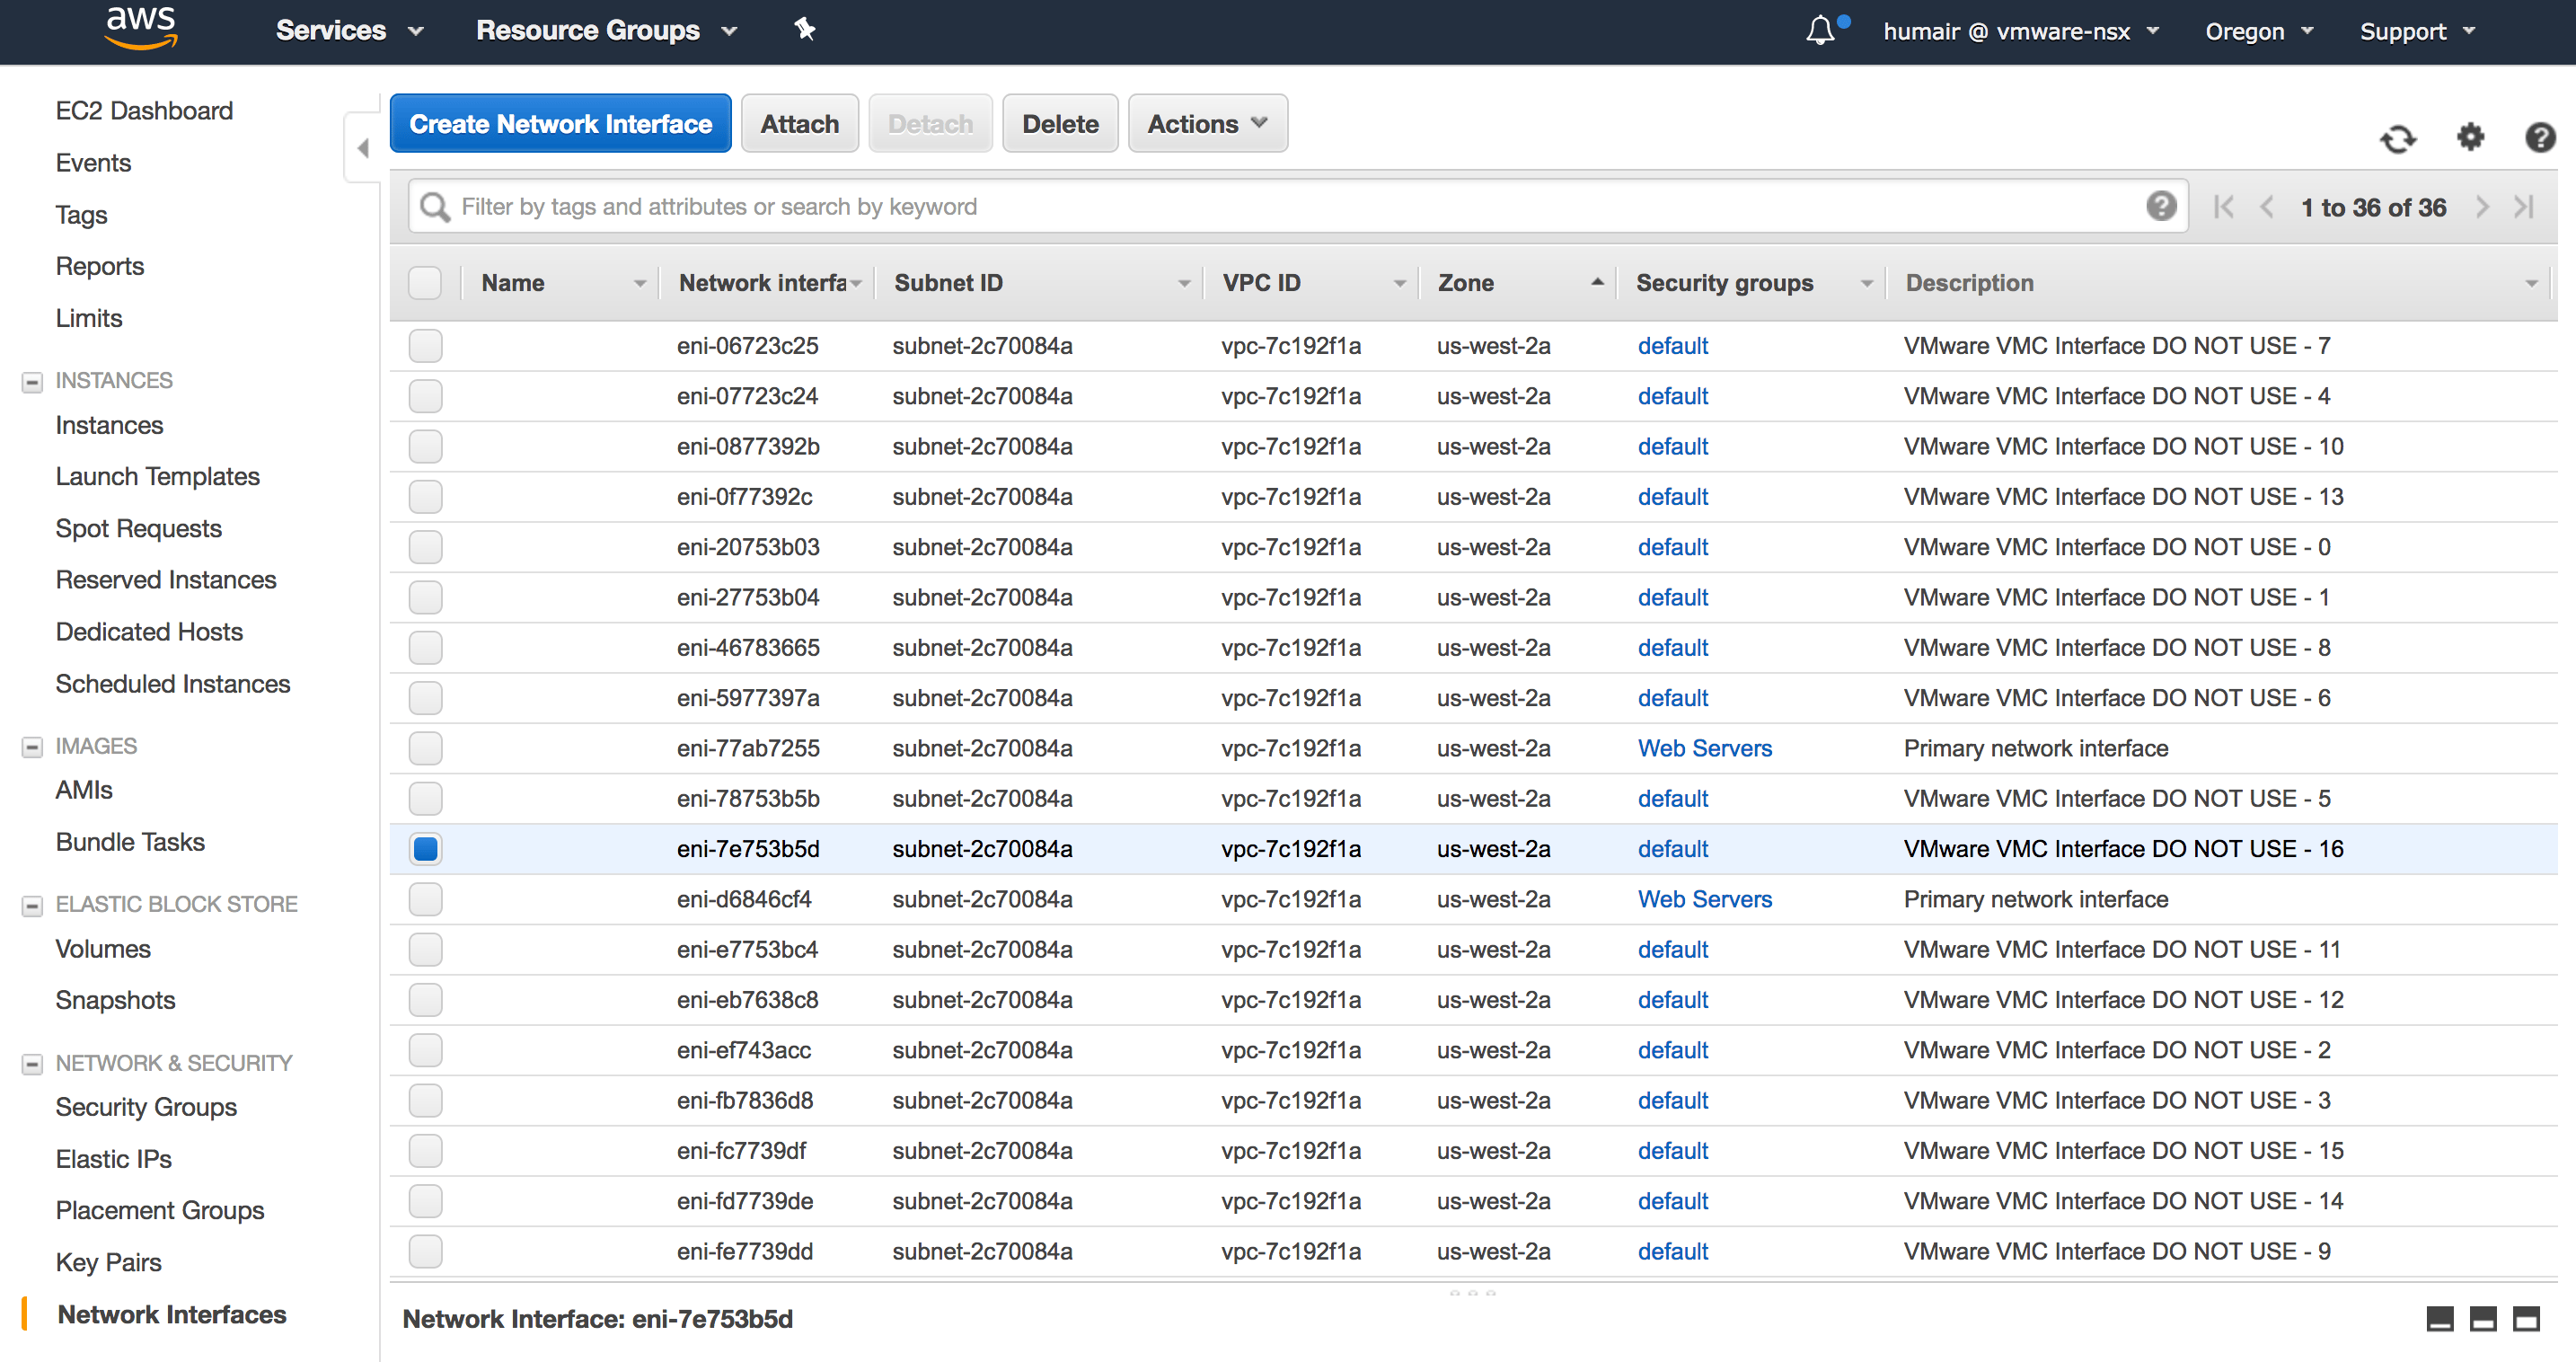Open the pin shortcuts icon in navbar

(804, 30)
